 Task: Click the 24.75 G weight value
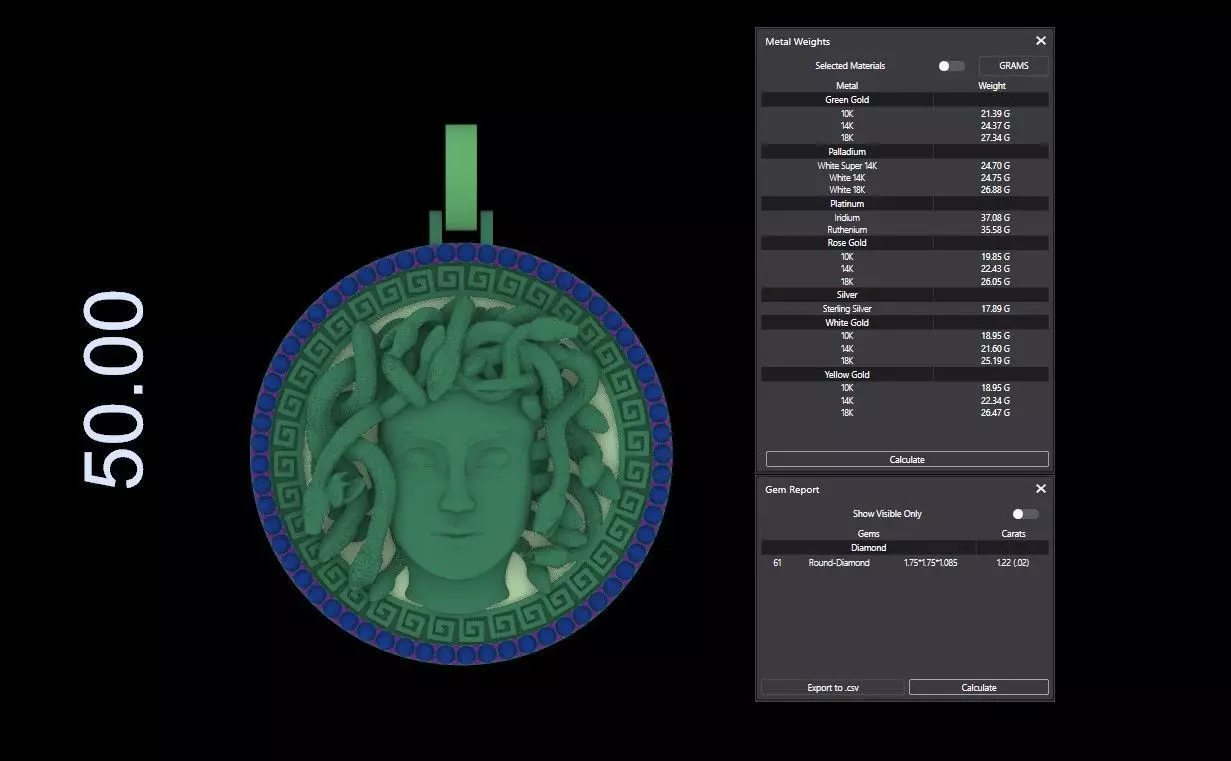[995, 178]
